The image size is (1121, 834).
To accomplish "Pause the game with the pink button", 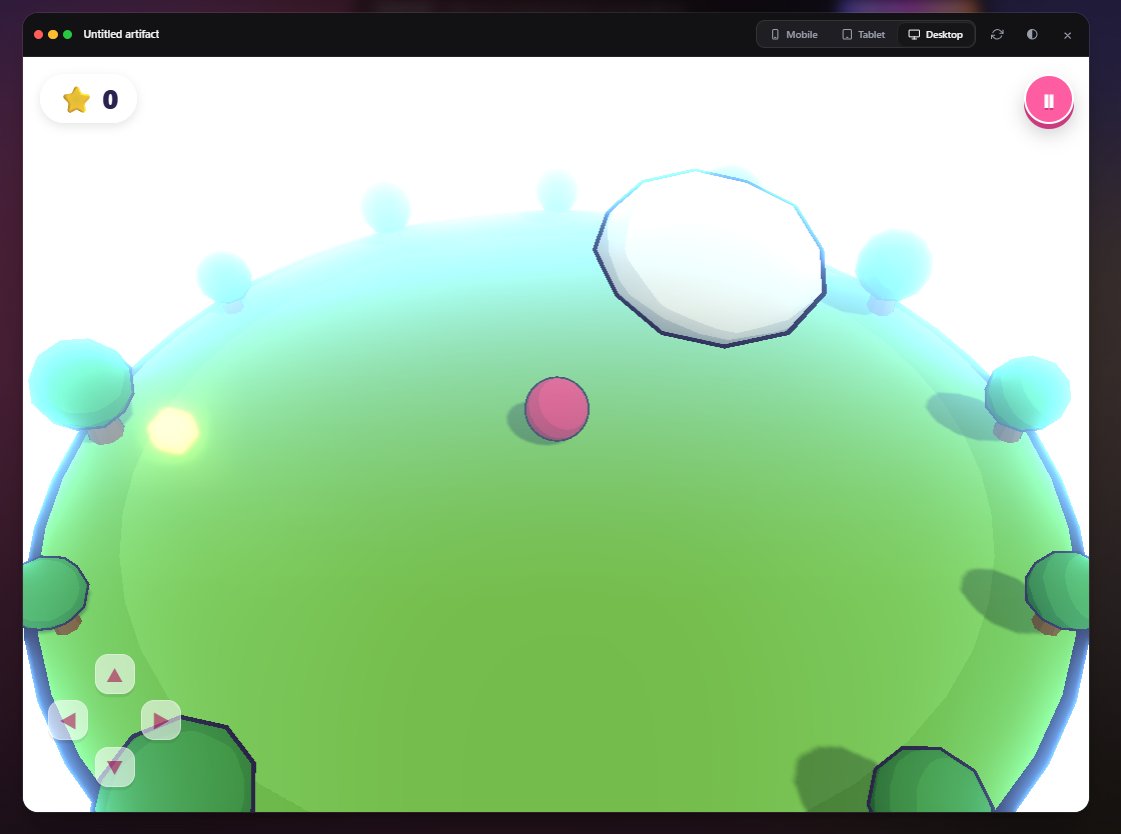I will [1048, 101].
